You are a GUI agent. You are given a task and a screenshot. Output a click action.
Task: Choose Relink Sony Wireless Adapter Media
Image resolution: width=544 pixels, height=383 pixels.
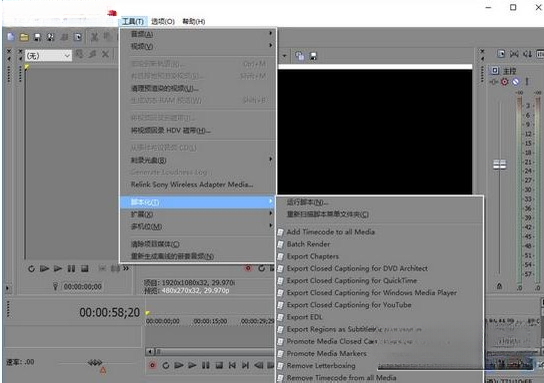click(x=197, y=185)
